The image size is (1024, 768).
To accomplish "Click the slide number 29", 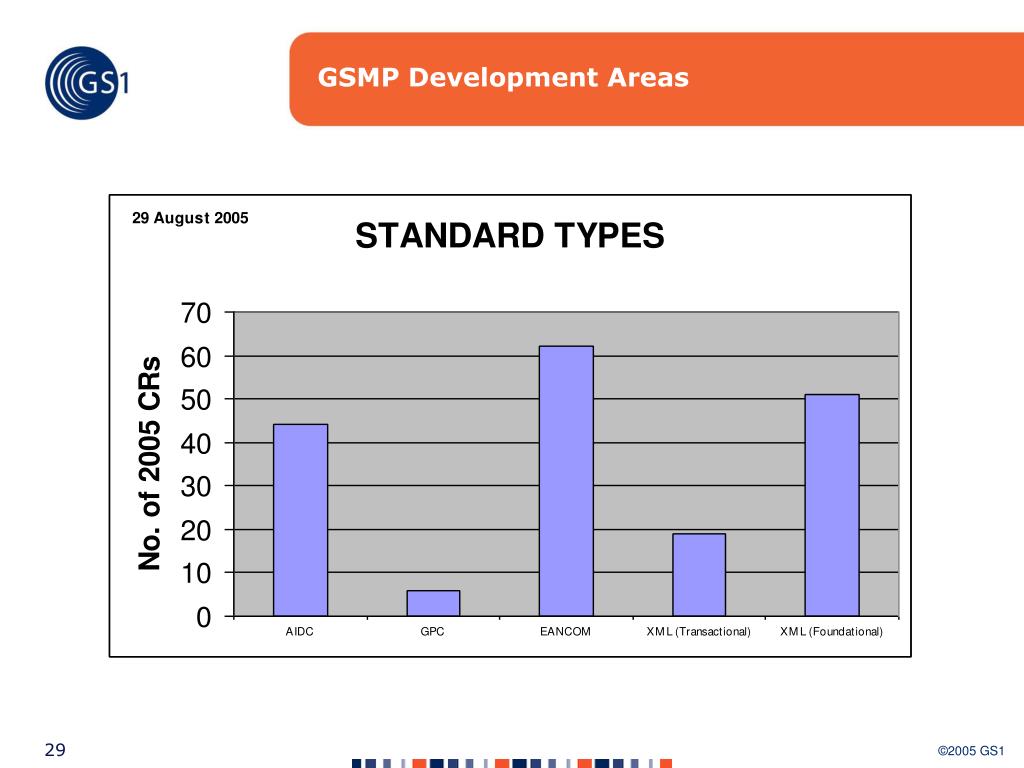I will [55, 750].
